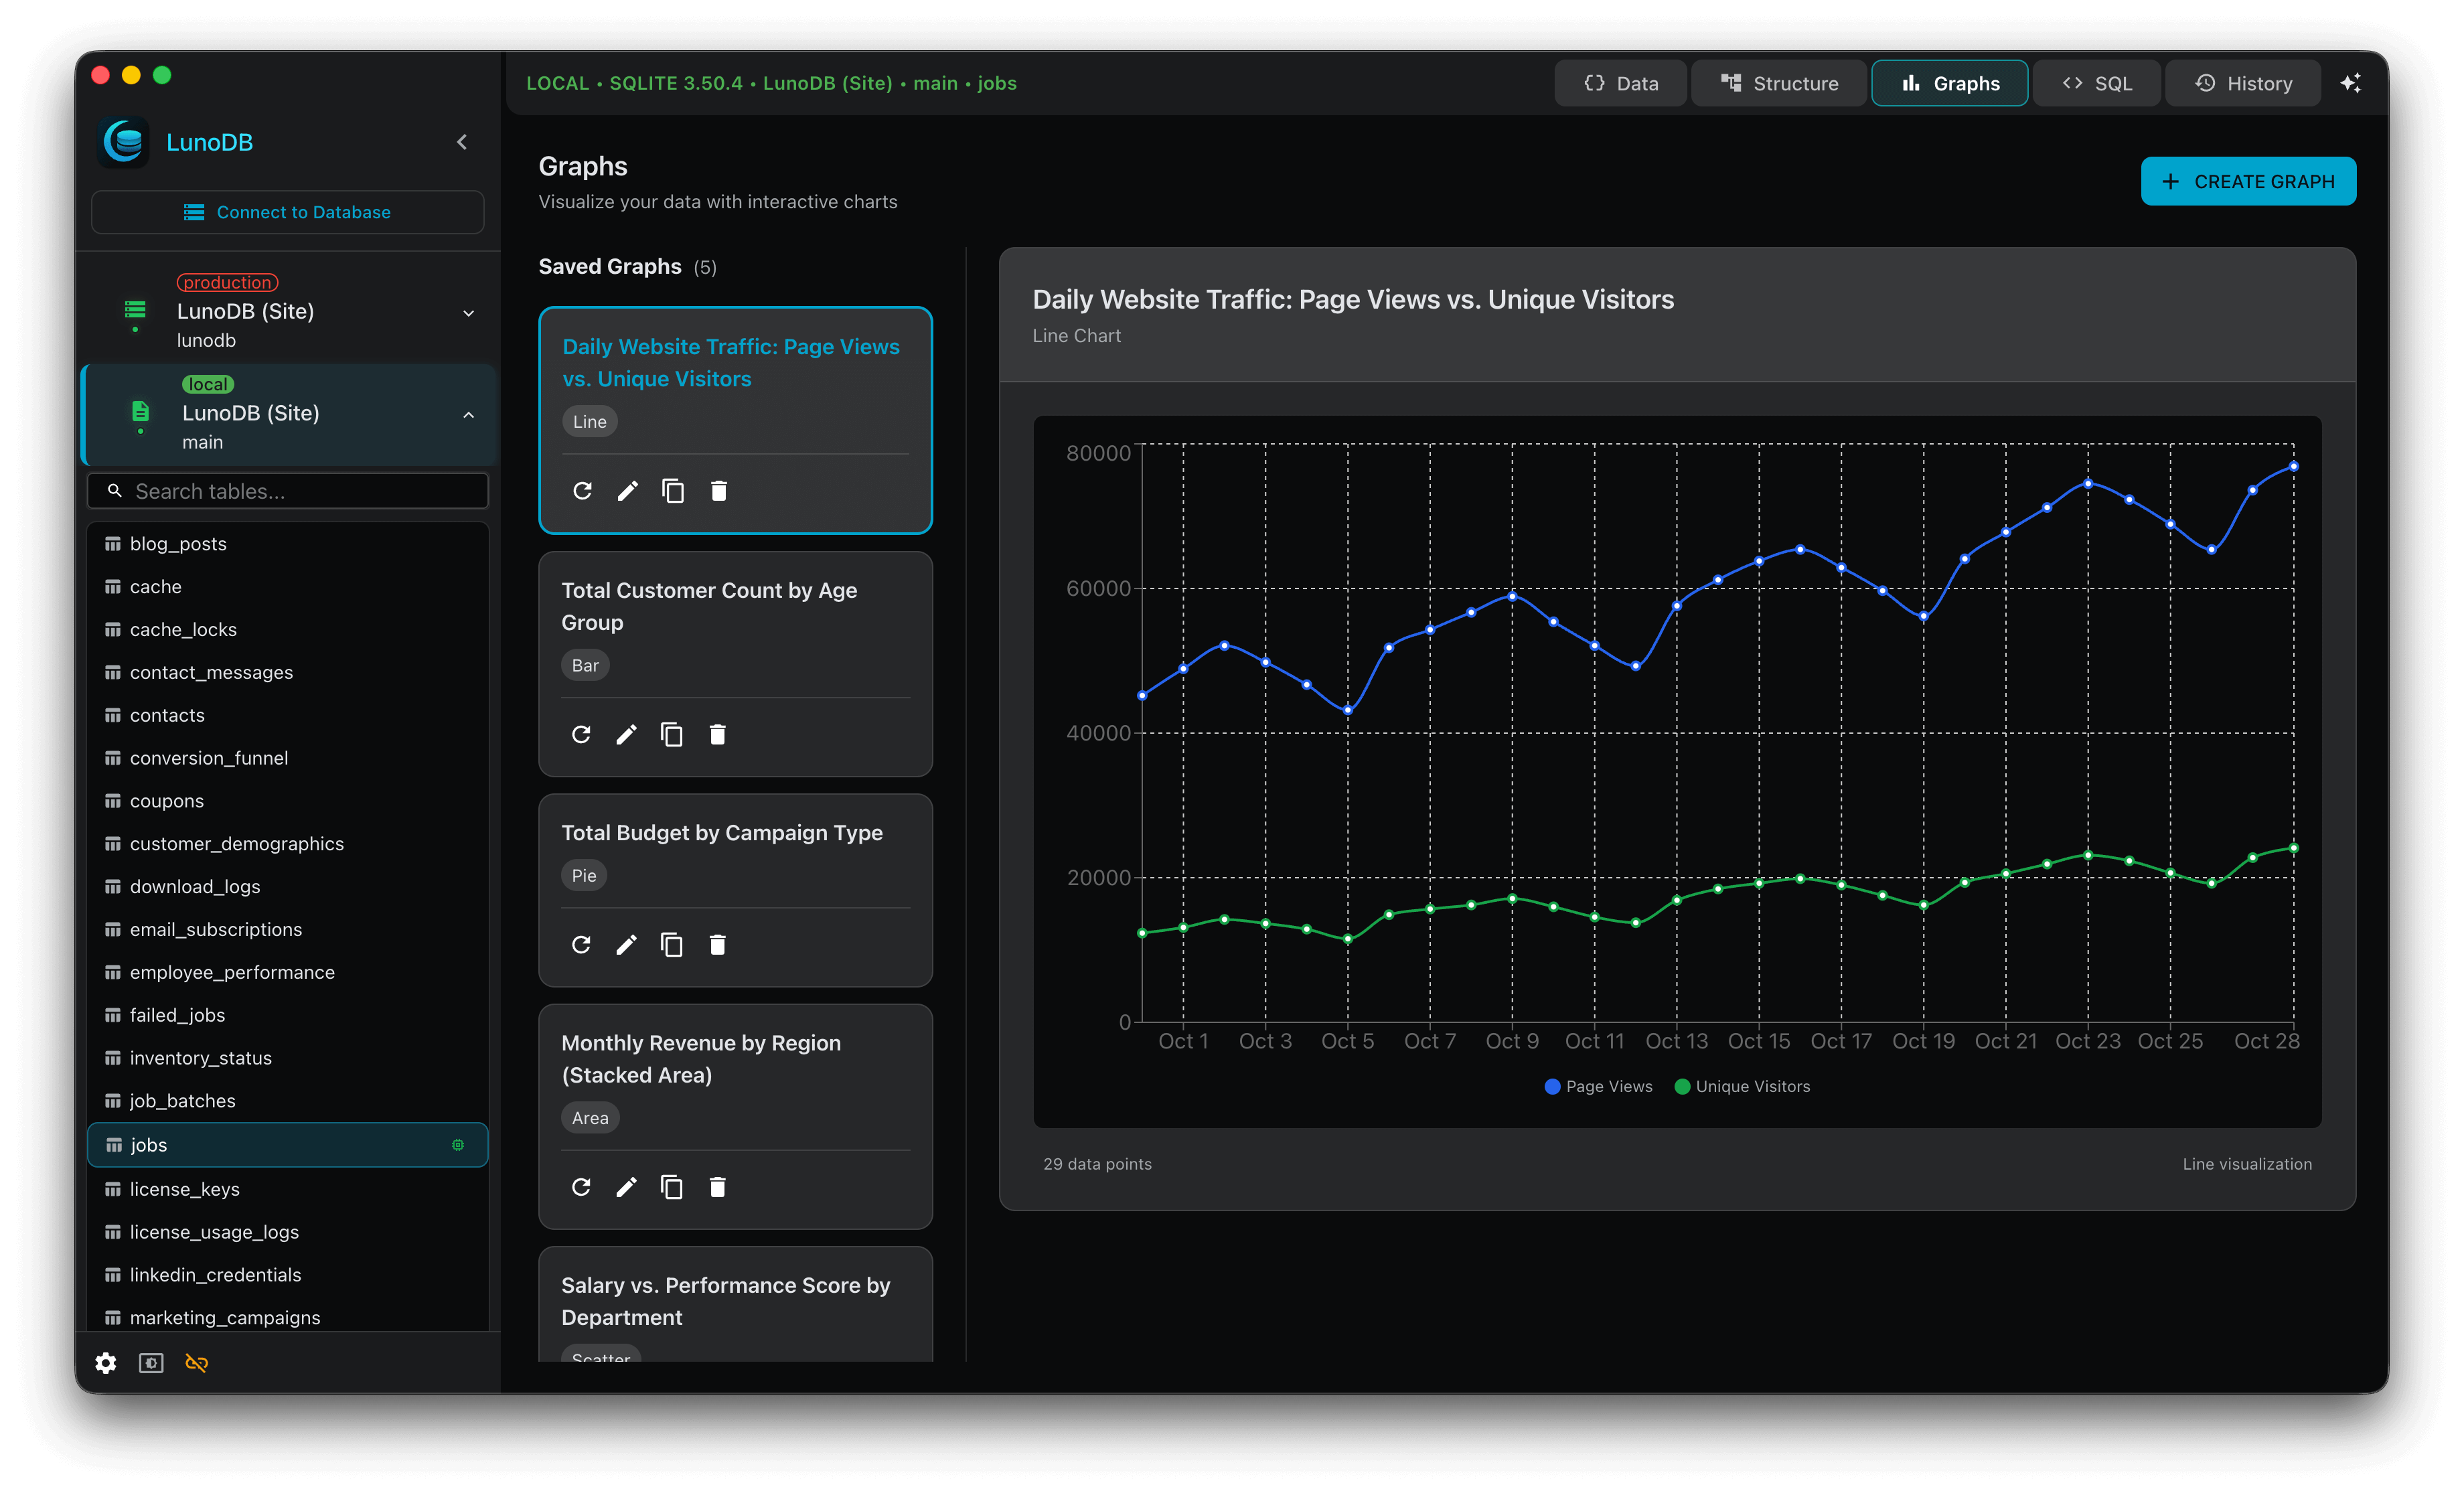Viewport: 2464px width, 1493px height.
Task: Collapse the local LunoDB (Site) connection
Action: (468, 415)
